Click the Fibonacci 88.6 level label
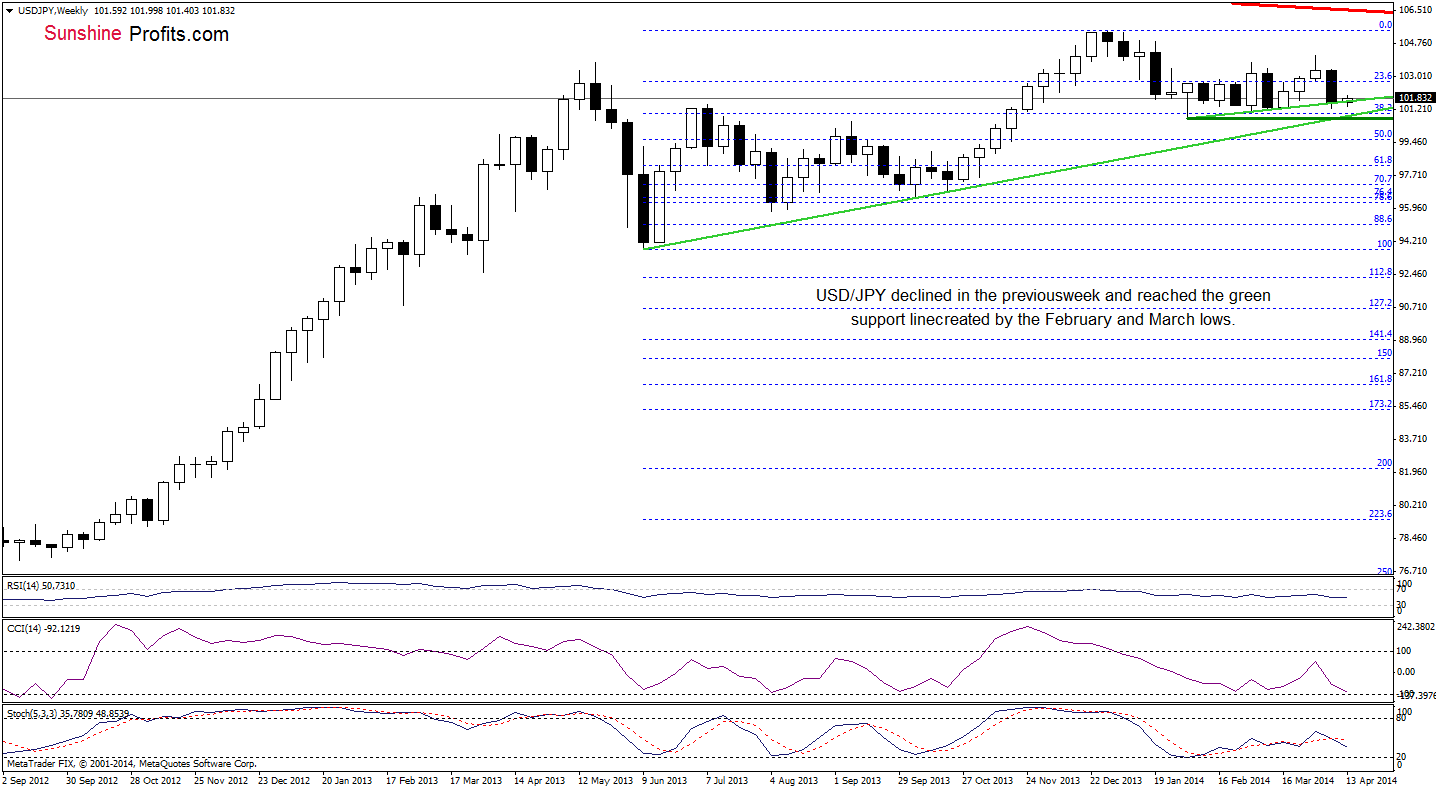 [x=1384, y=219]
